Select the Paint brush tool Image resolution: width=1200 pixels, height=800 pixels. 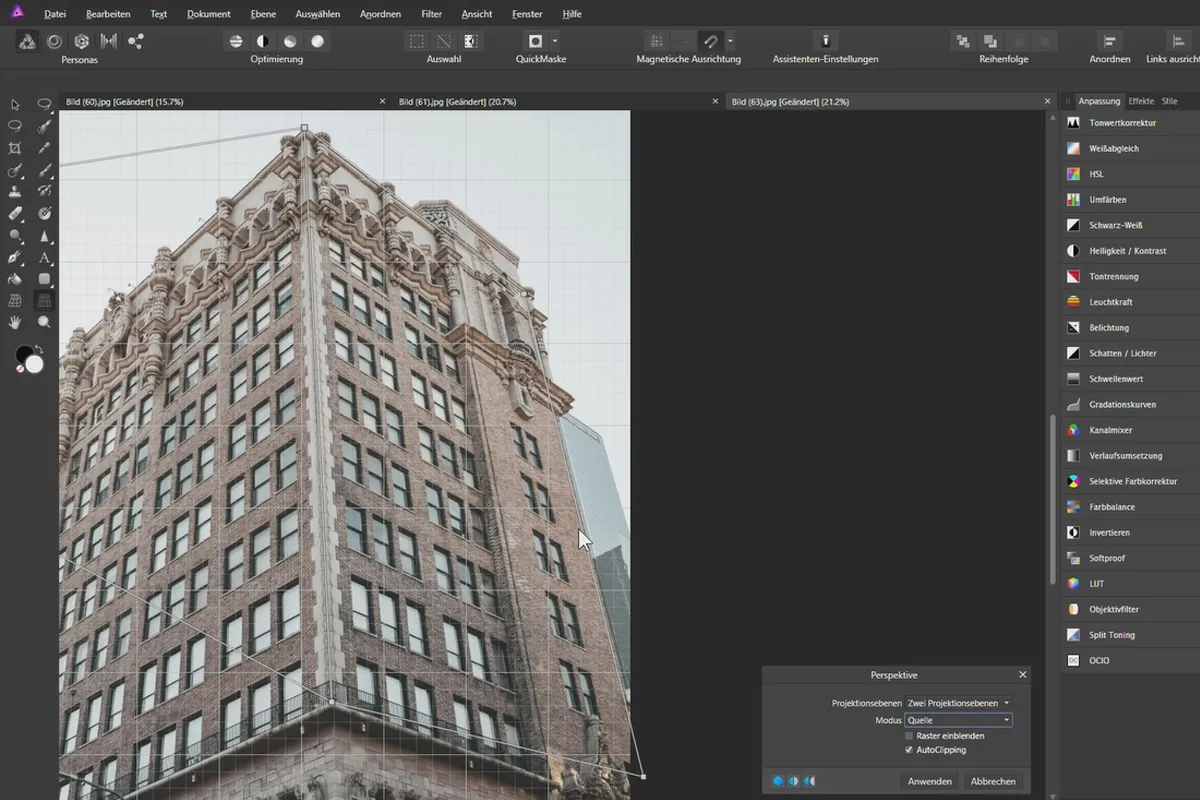click(x=44, y=170)
